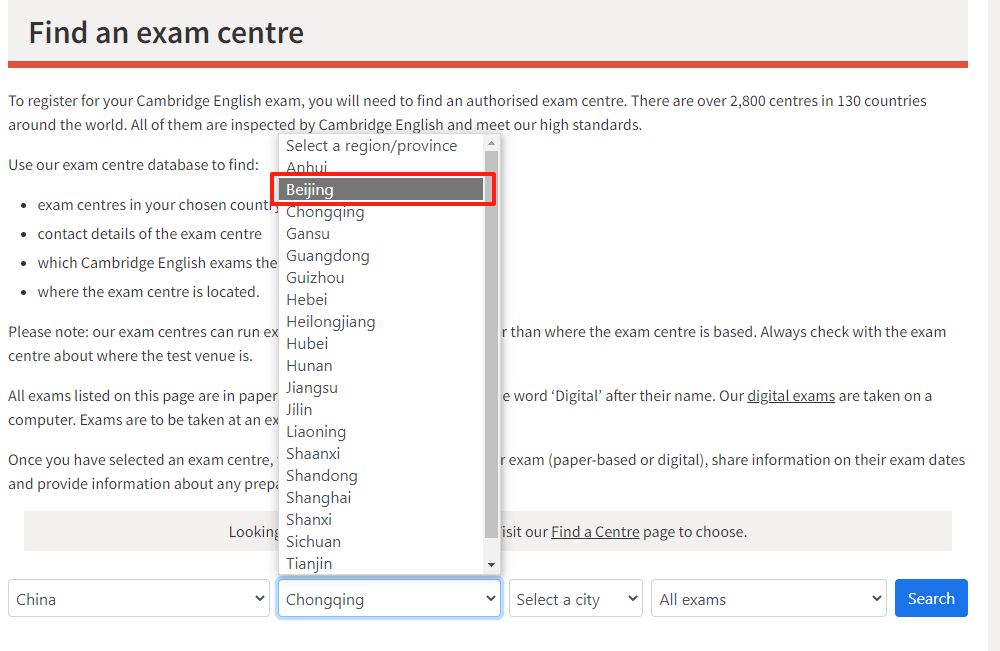
Task: Pick Chongqing from the open region list
Action: [x=381, y=212]
